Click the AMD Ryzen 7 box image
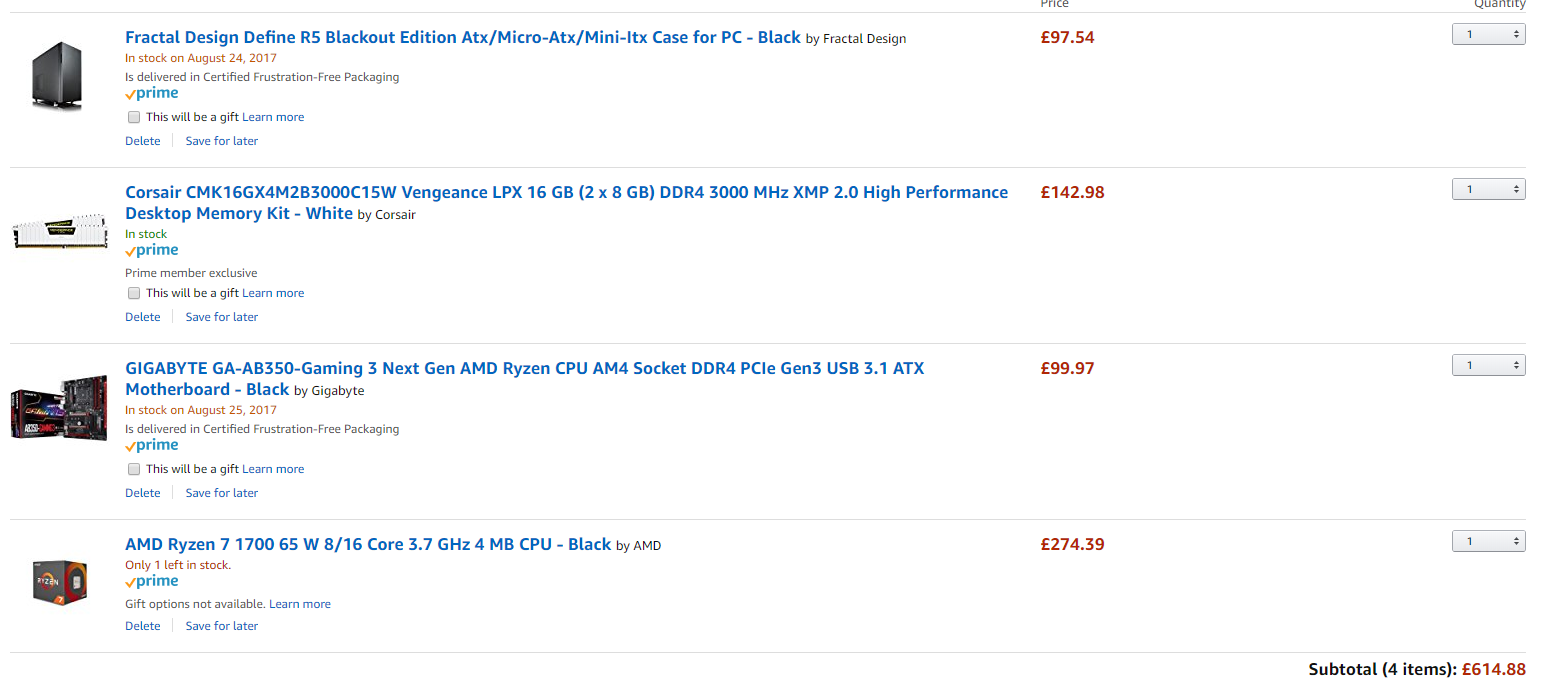 coord(60,582)
